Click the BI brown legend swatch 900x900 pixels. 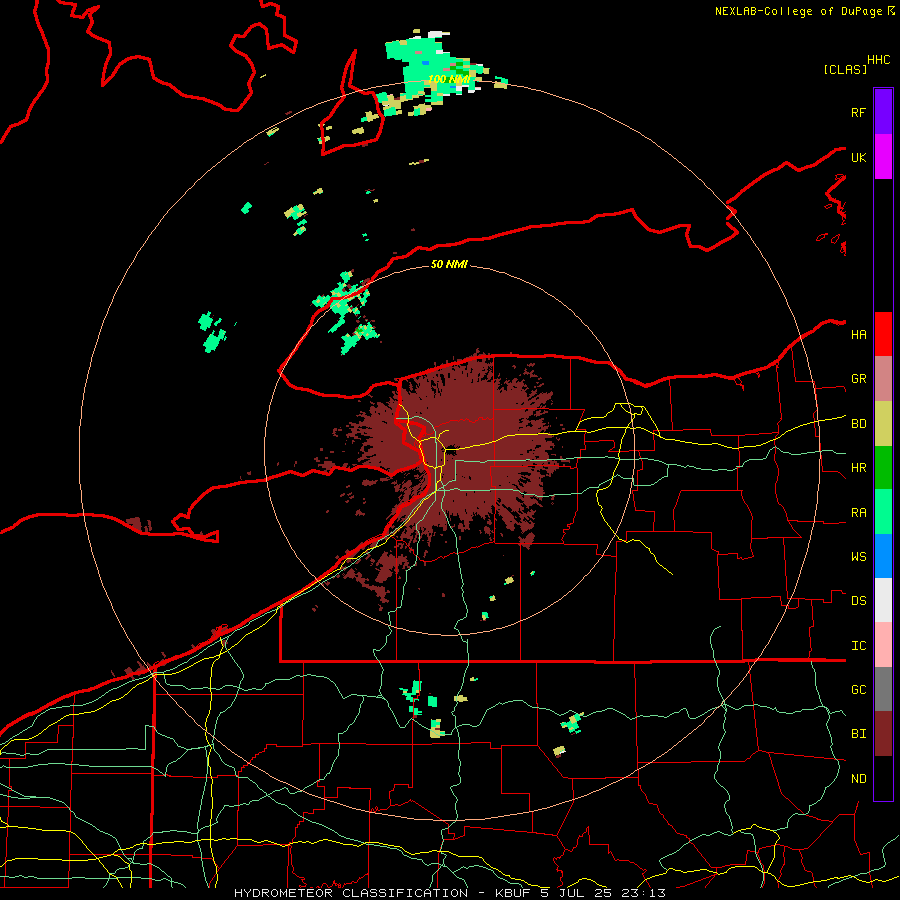883,734
